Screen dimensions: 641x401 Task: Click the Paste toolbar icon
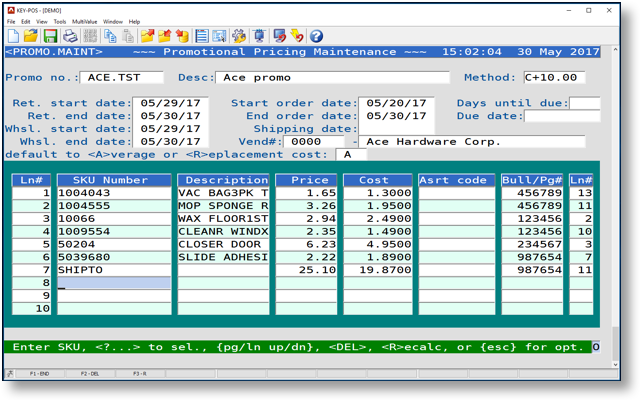[128, 36]
